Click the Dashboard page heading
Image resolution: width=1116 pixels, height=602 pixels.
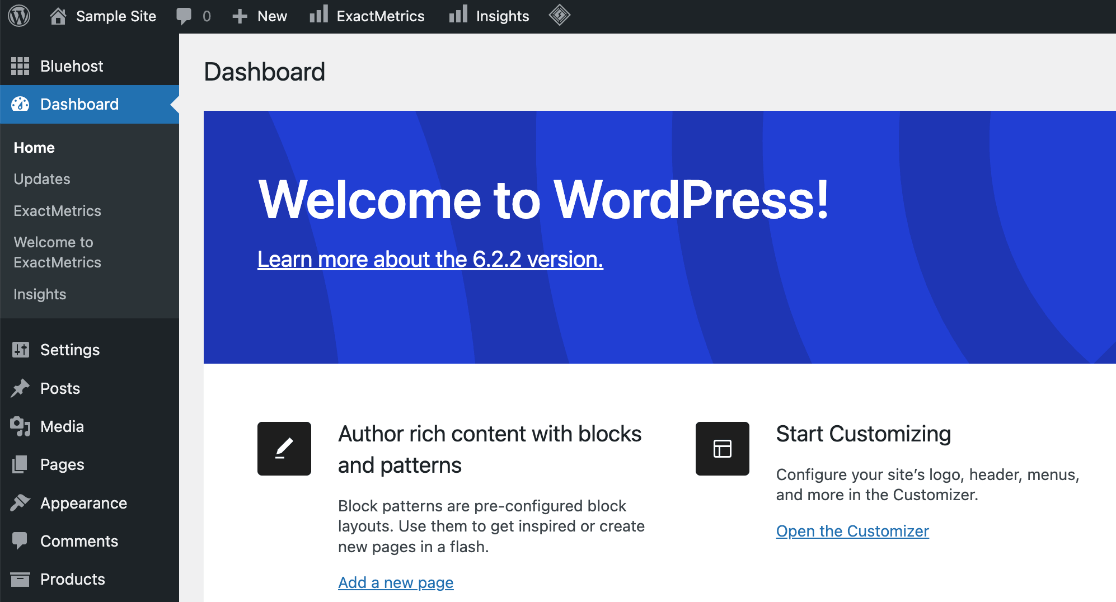tap(265, 72)
